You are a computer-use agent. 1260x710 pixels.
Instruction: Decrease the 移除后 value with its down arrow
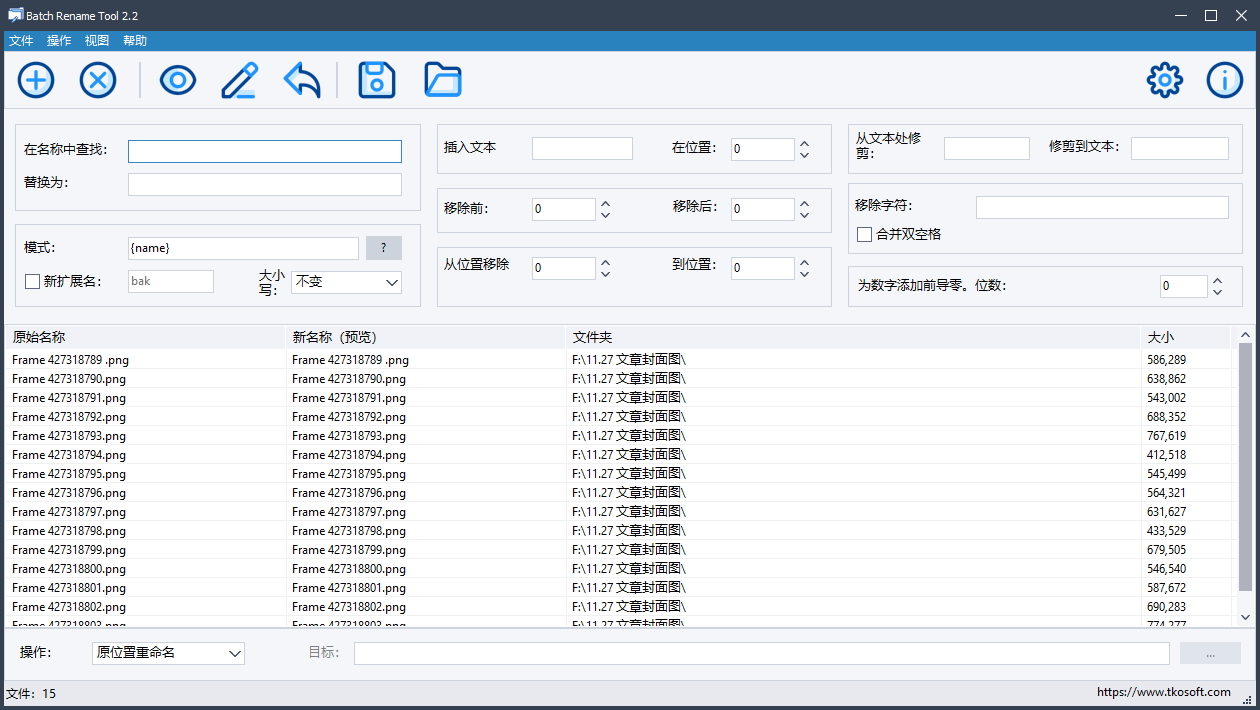point(804,215)
